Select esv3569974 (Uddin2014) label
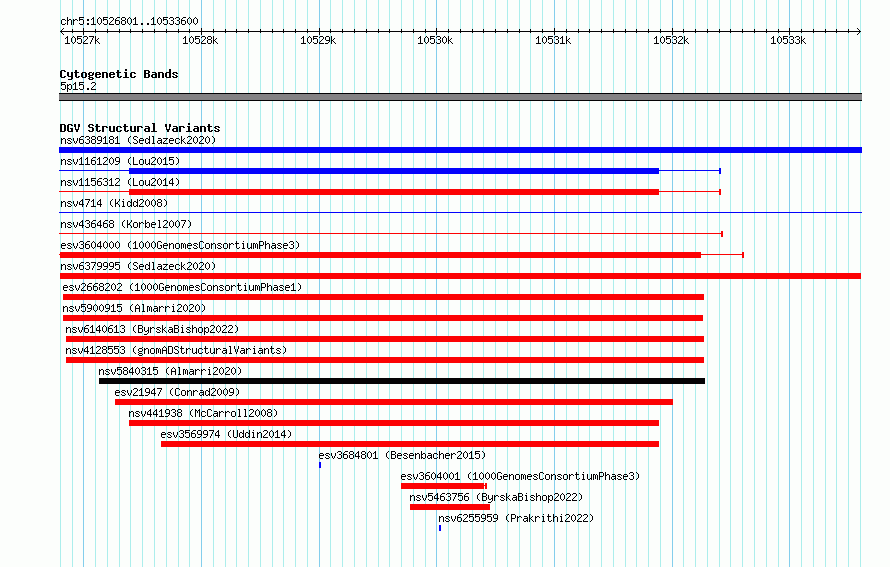Screen dimensions: 890x567 [x=226, y=434]
